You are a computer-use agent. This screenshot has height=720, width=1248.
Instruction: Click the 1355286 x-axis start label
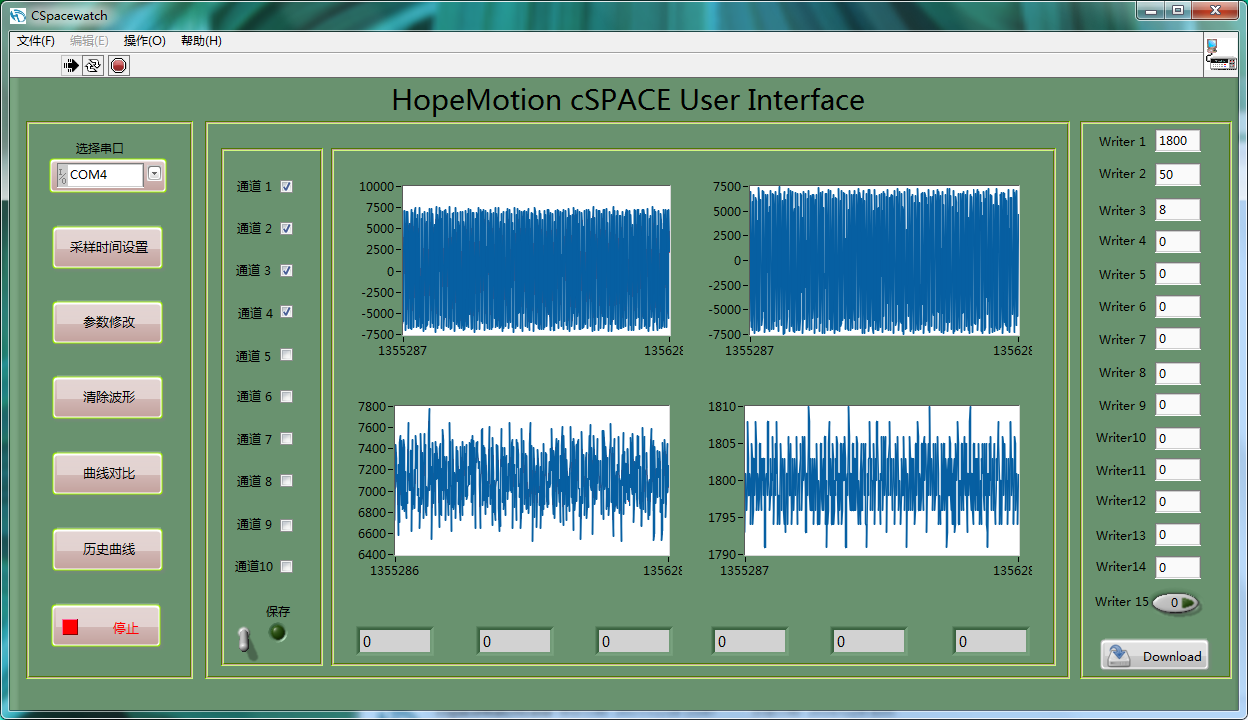coord(395,570)
